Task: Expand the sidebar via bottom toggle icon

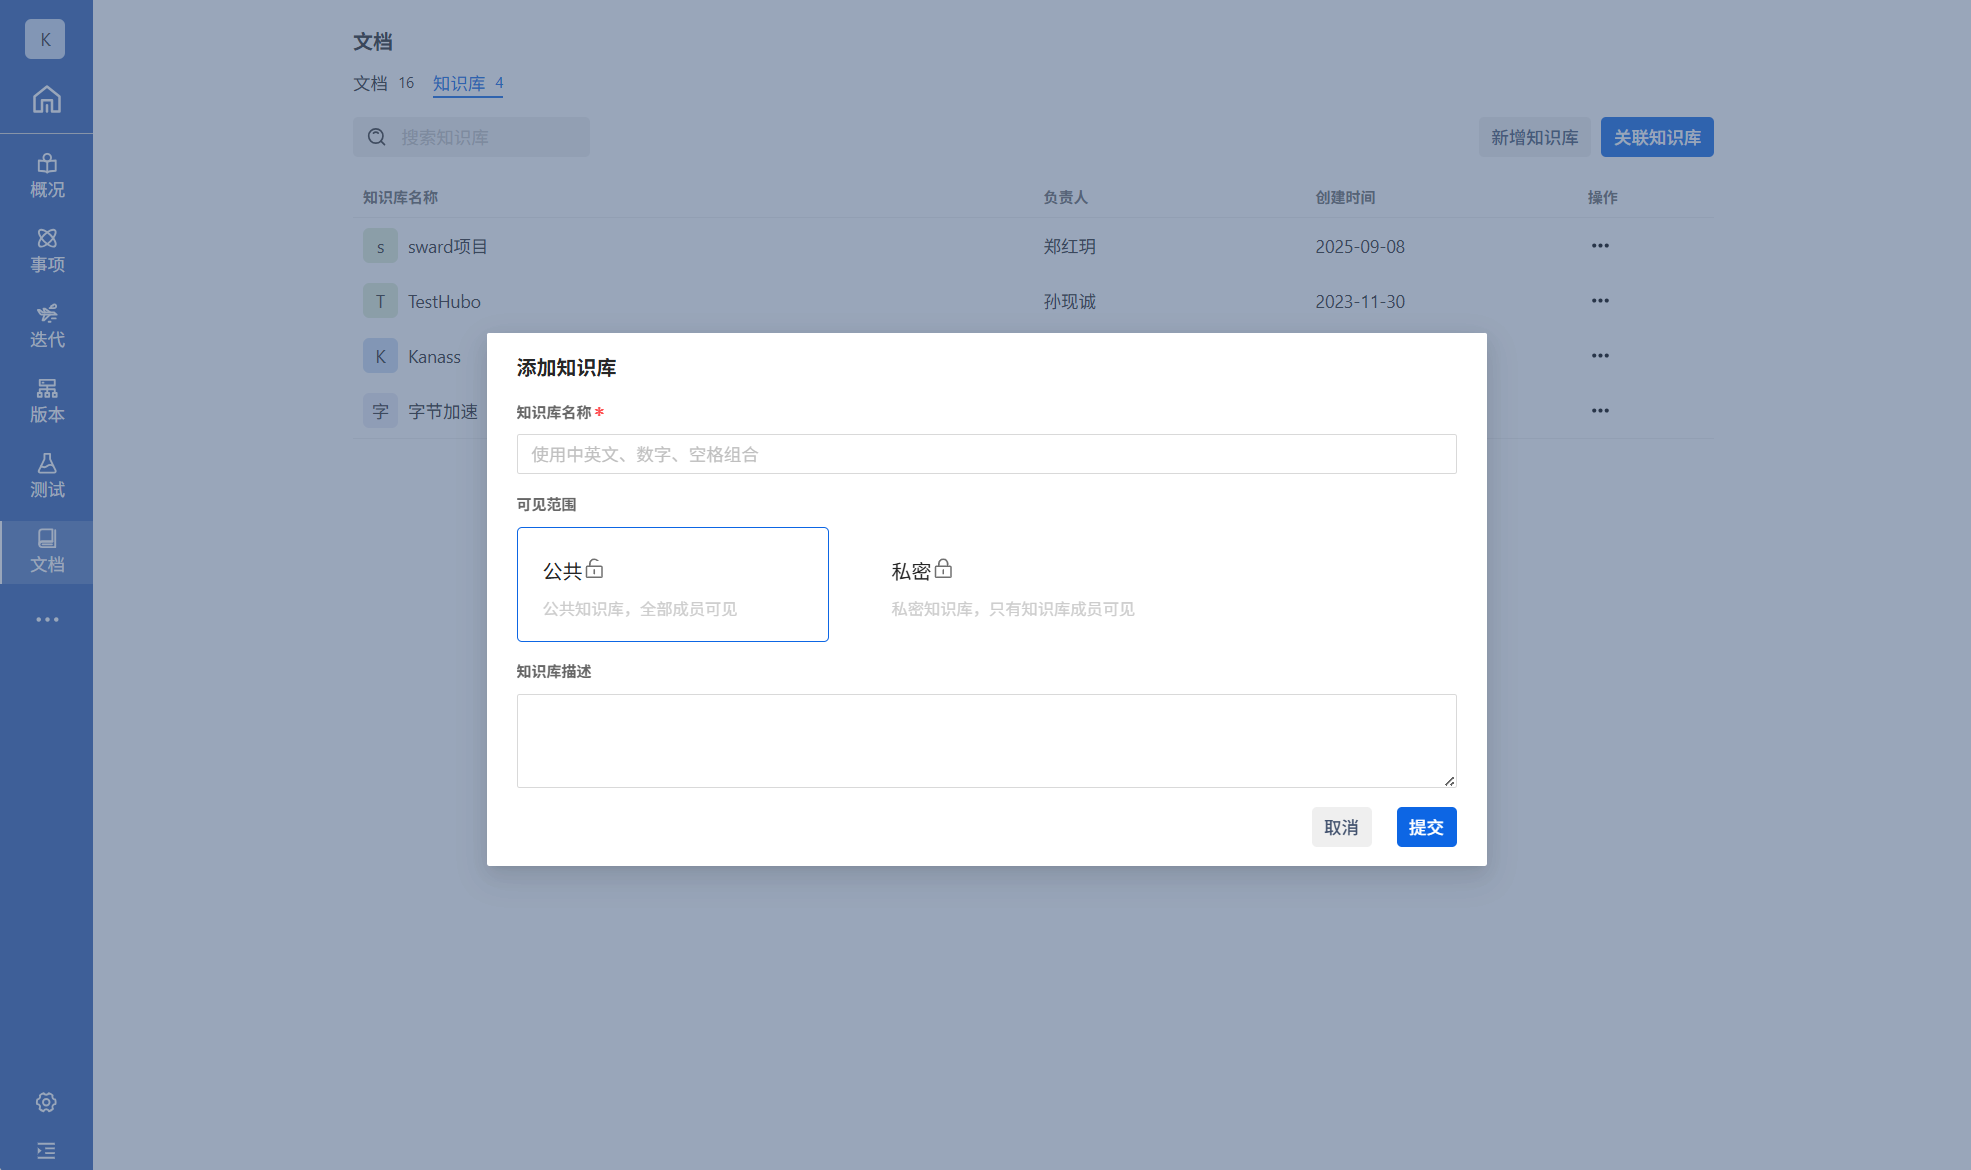Action: pos(46,1151)
